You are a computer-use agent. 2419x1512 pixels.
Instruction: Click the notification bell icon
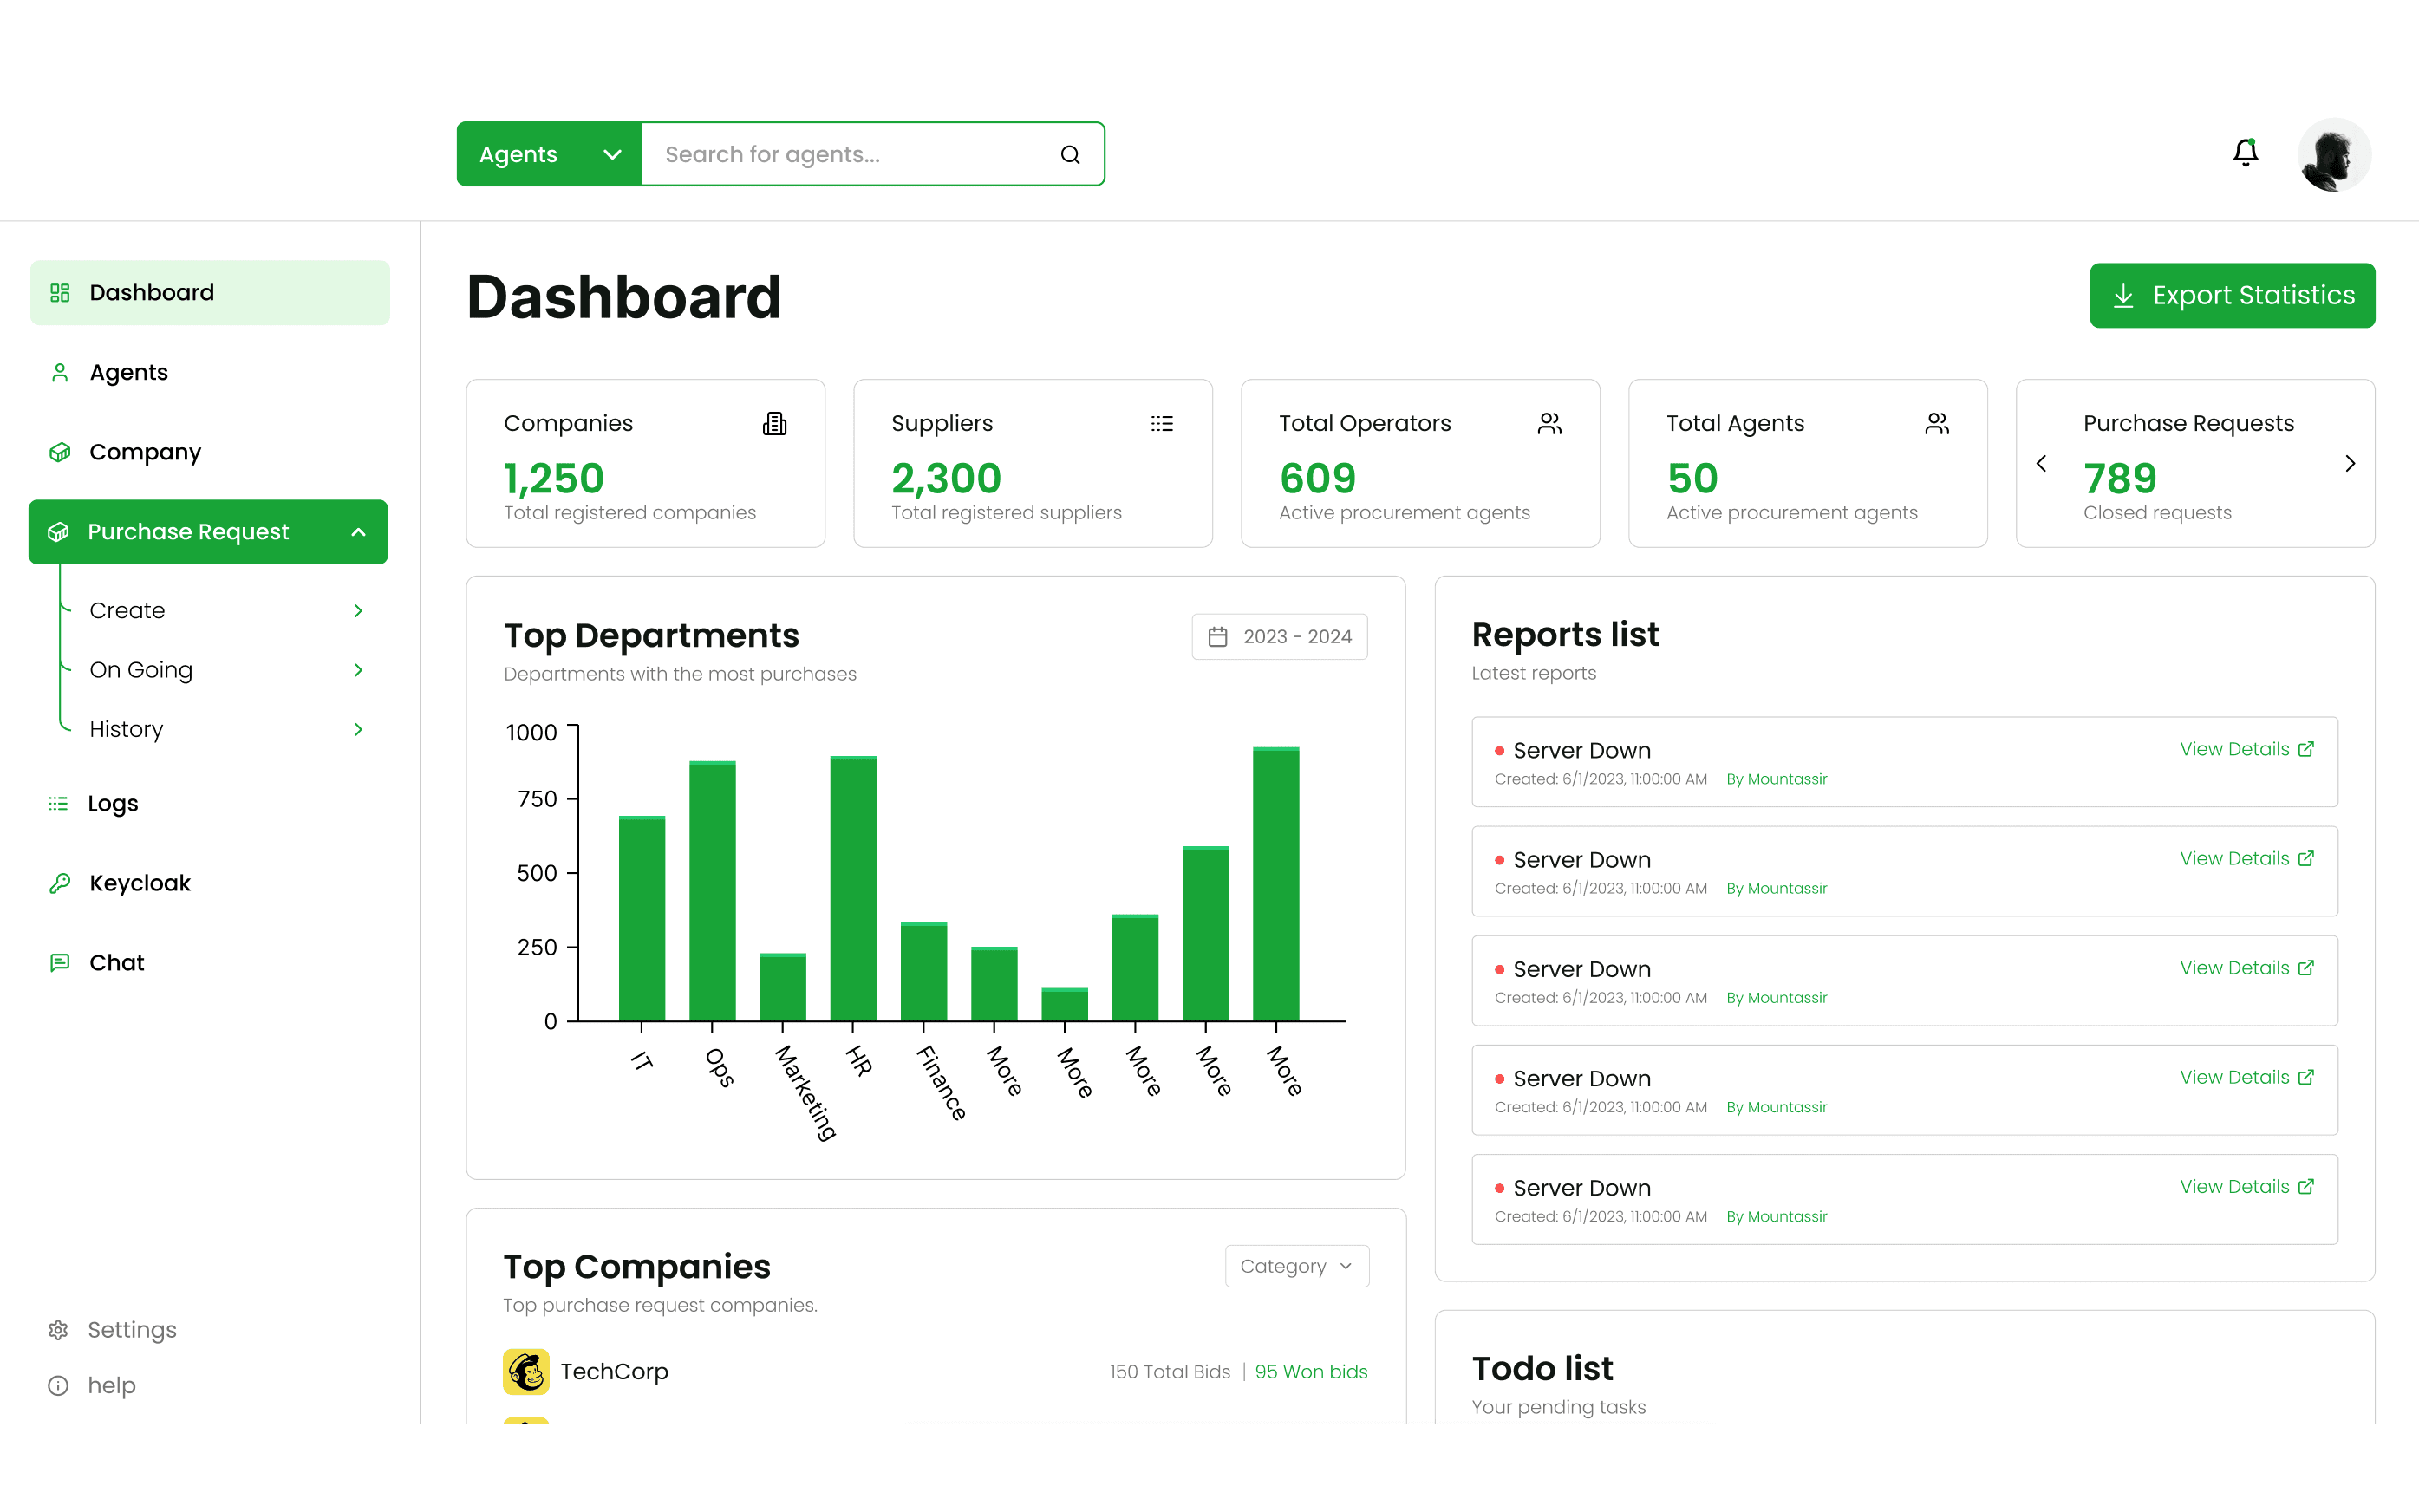coord(2245,153)
